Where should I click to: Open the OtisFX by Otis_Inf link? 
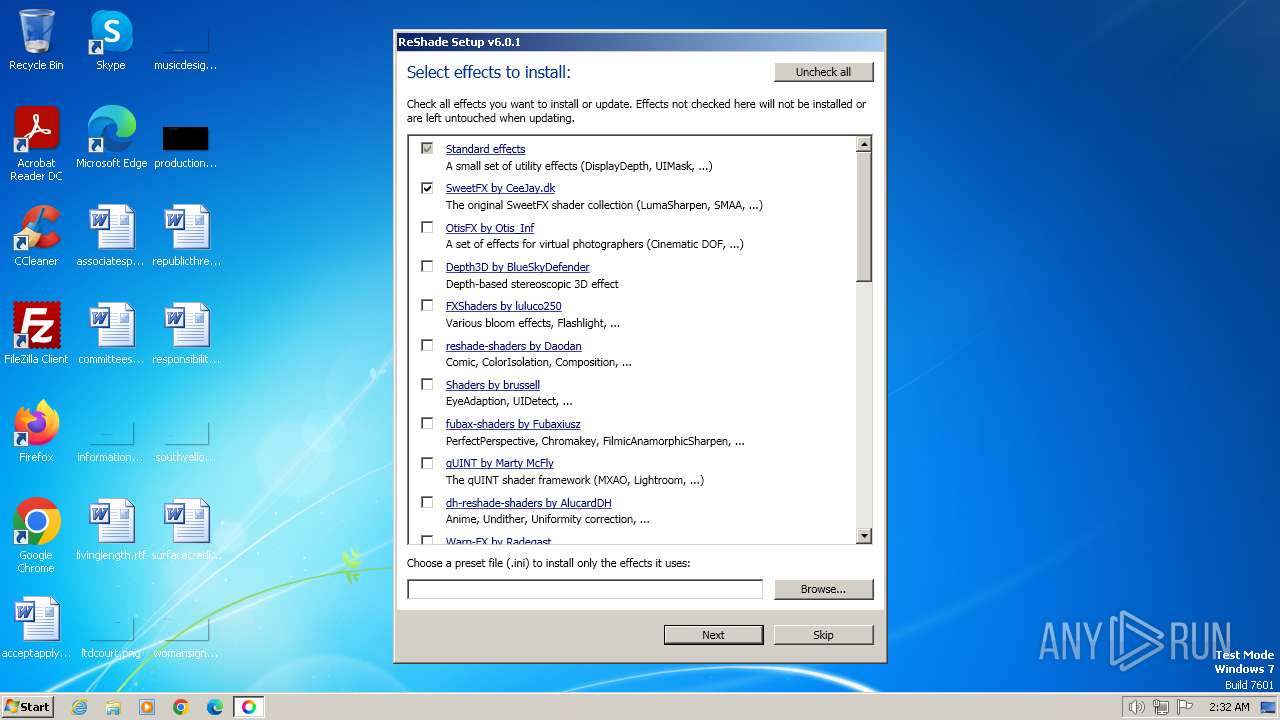[x=490, y=228]
